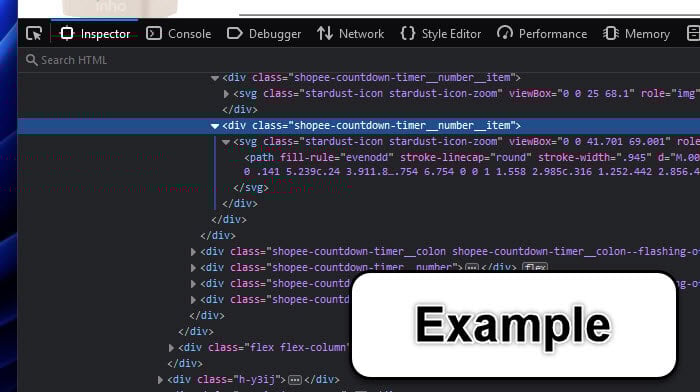
Task: Collapse the first countdown-timer__number__item div
Action: [x=215, y=78]
